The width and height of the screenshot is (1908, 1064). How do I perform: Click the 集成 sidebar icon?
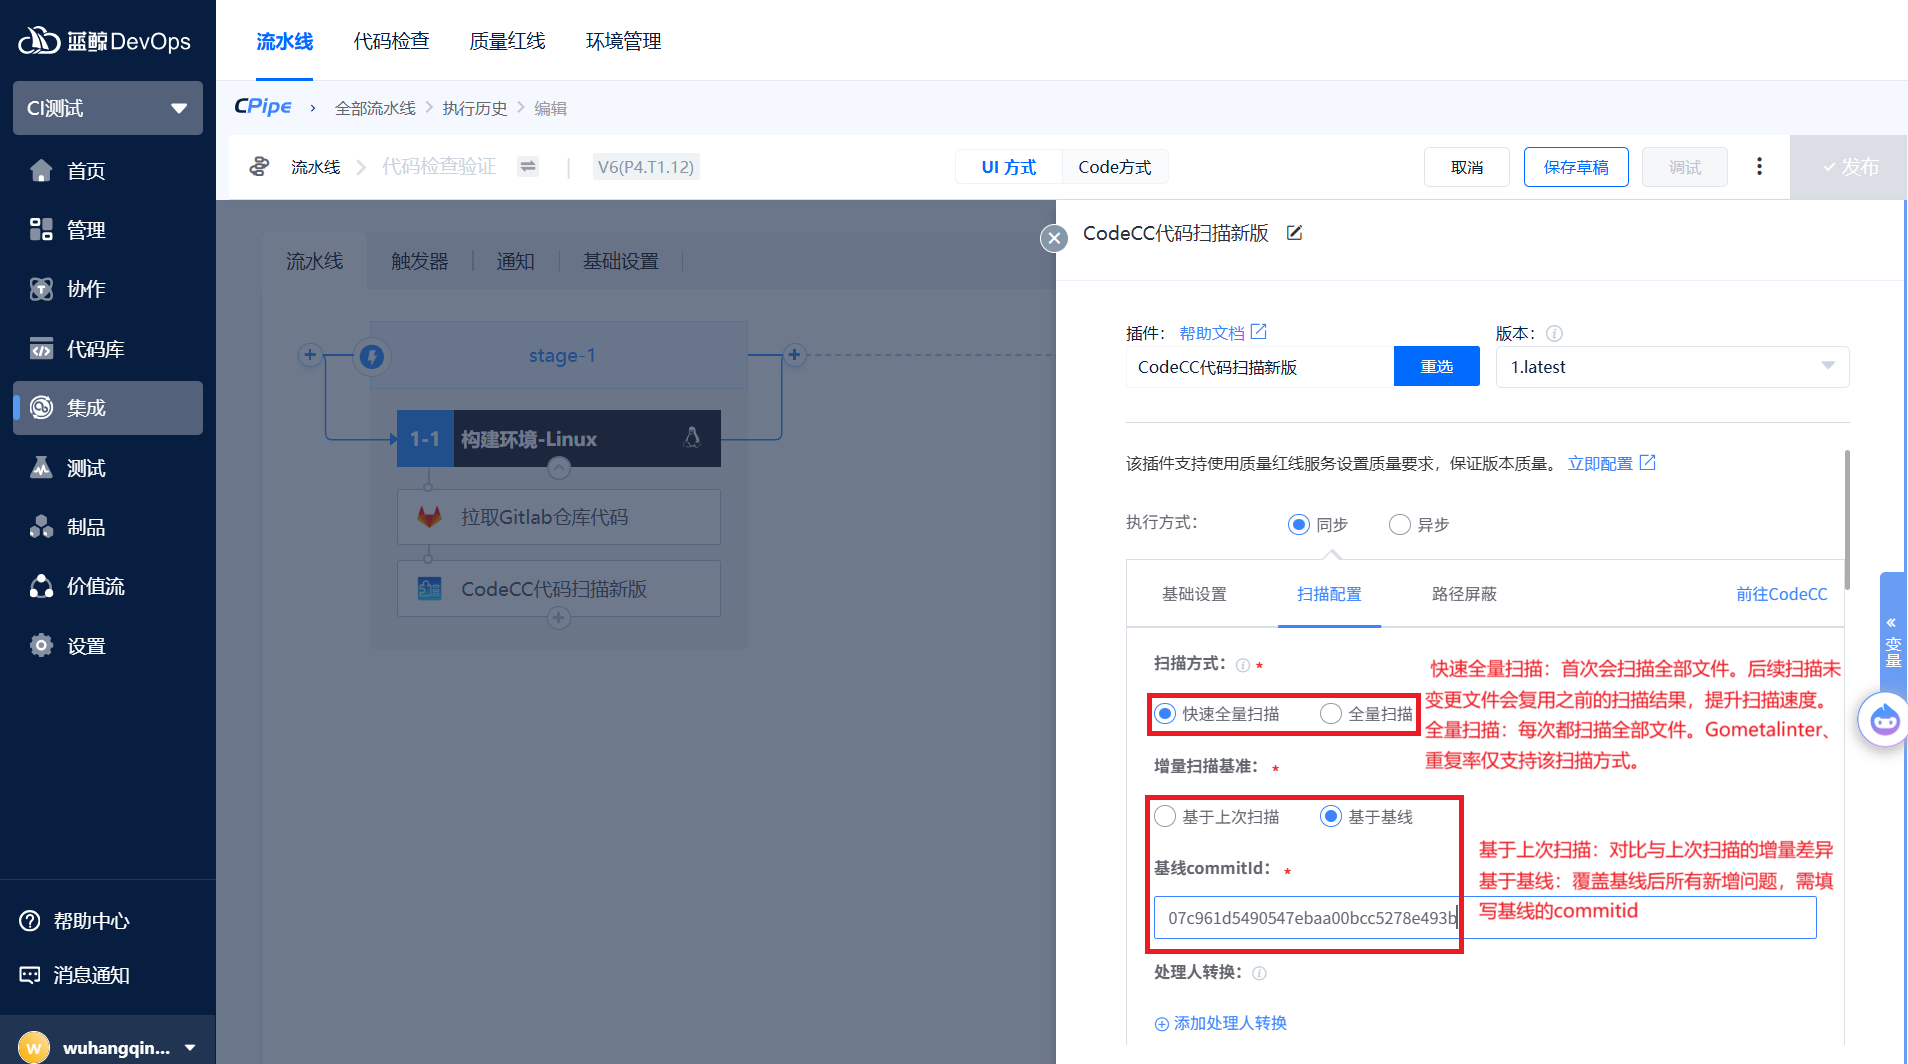41,408
